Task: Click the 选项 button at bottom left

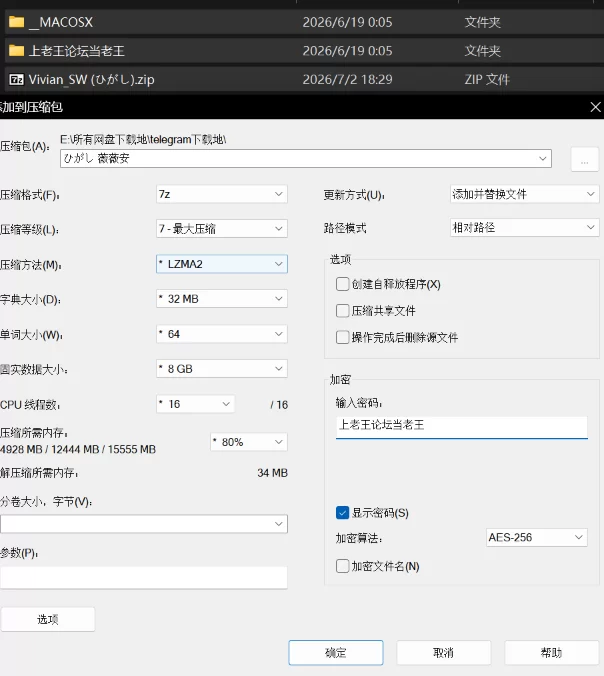Action: click(x=48, y=620)
